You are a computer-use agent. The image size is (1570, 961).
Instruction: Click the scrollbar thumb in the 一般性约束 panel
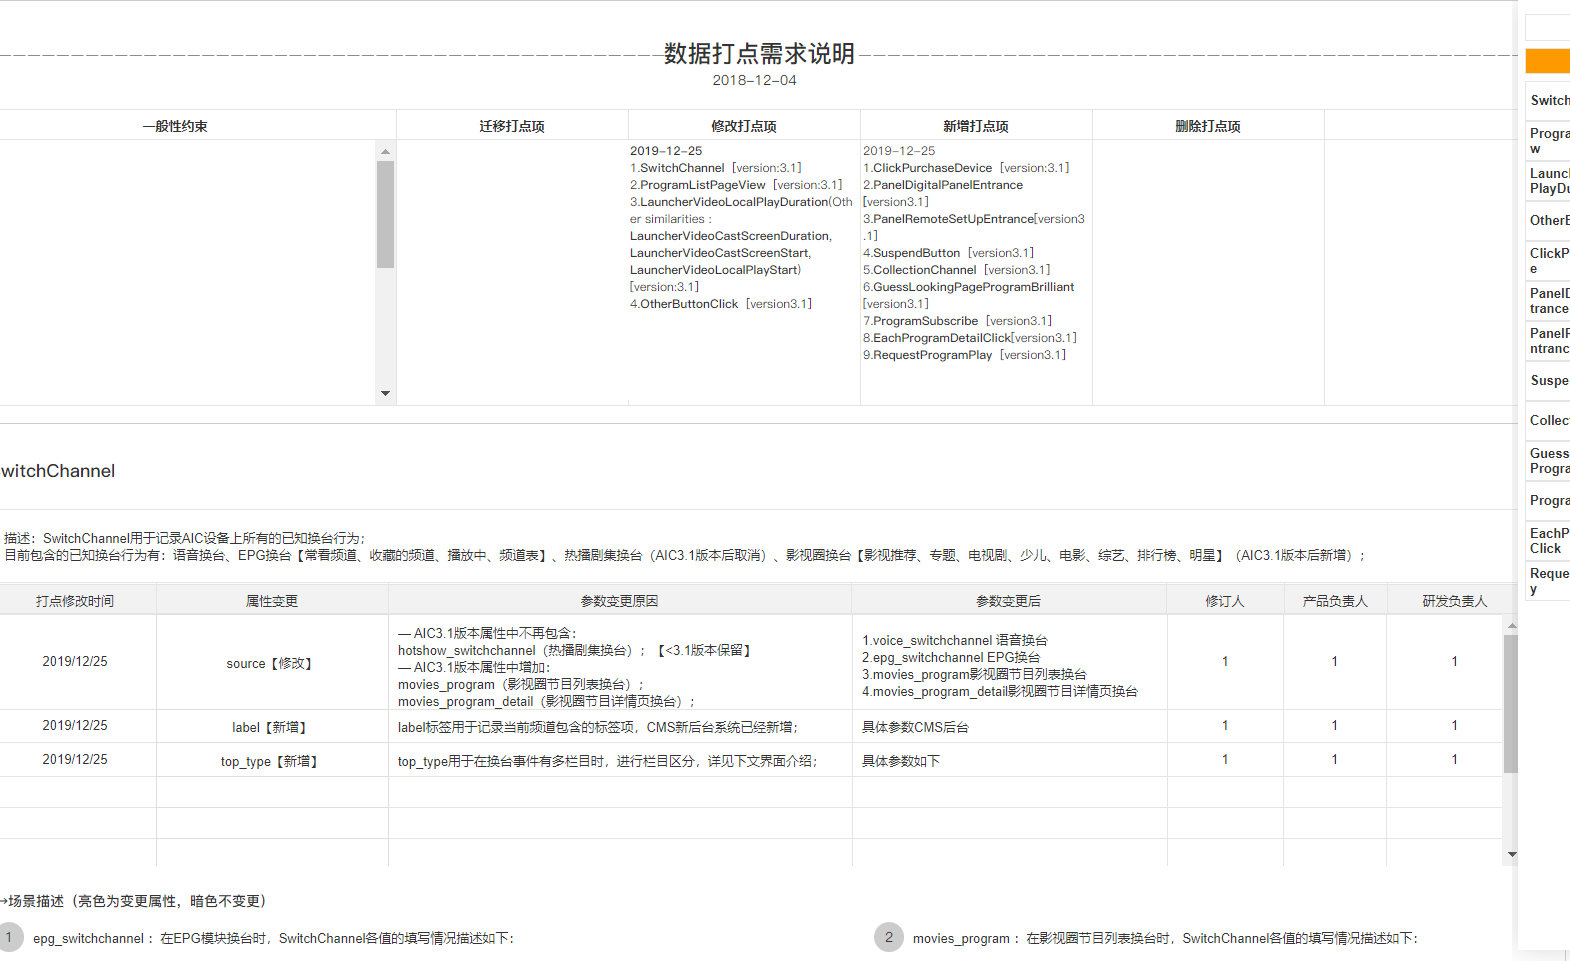click(x=385, y=214)
